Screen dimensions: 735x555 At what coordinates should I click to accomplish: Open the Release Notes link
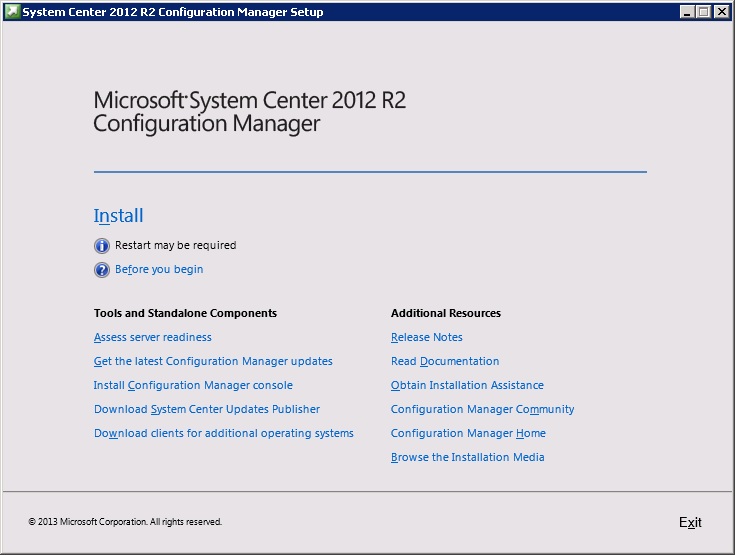[427, 338]
